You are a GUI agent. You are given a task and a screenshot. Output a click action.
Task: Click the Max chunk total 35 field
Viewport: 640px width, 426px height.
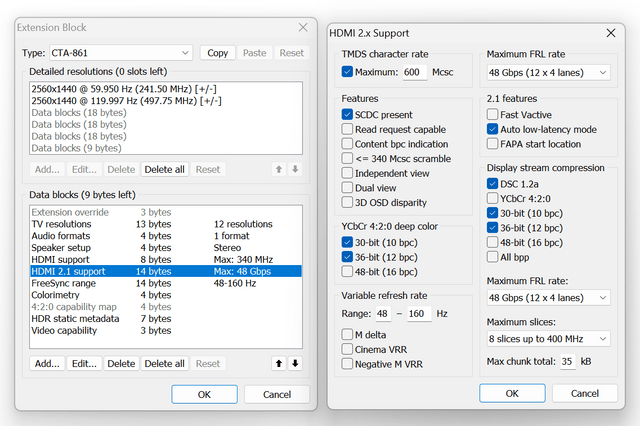(x=567, y=361)
